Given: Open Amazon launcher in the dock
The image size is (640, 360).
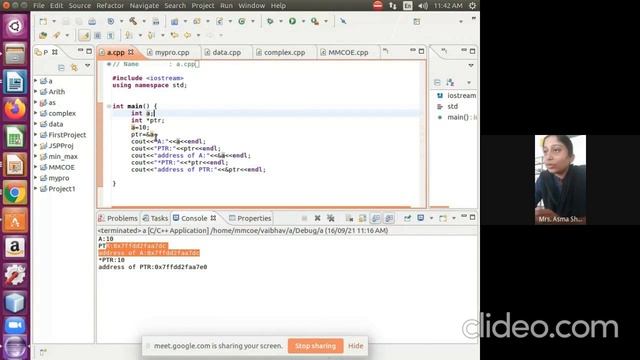Looking at the screenshot, I should point(15,248).
